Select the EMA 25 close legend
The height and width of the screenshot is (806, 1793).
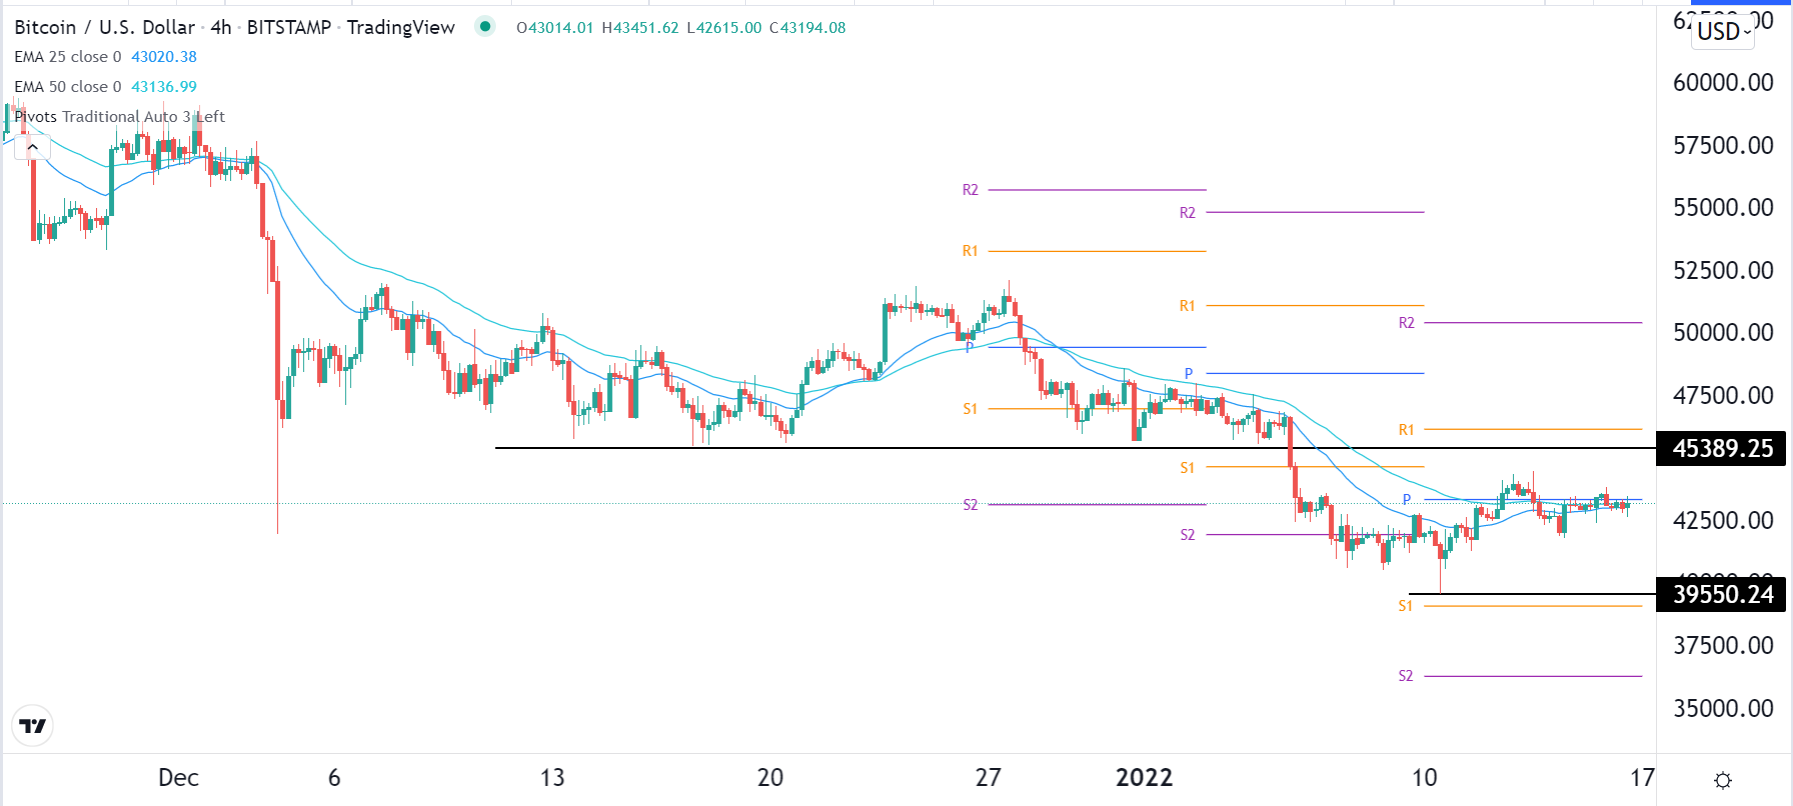pyautogui.click(x=67, y=57)
